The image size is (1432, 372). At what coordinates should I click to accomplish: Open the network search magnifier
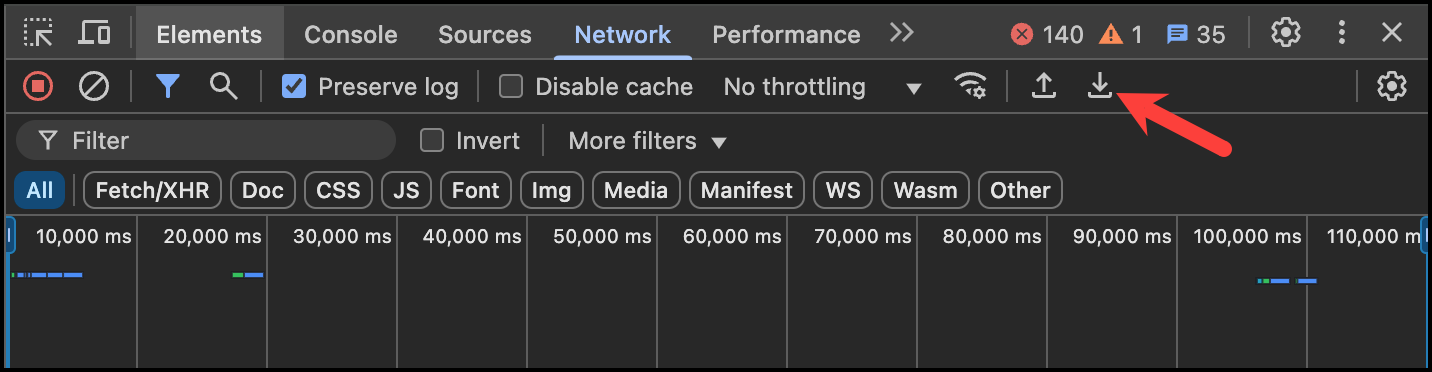(224, 87)
